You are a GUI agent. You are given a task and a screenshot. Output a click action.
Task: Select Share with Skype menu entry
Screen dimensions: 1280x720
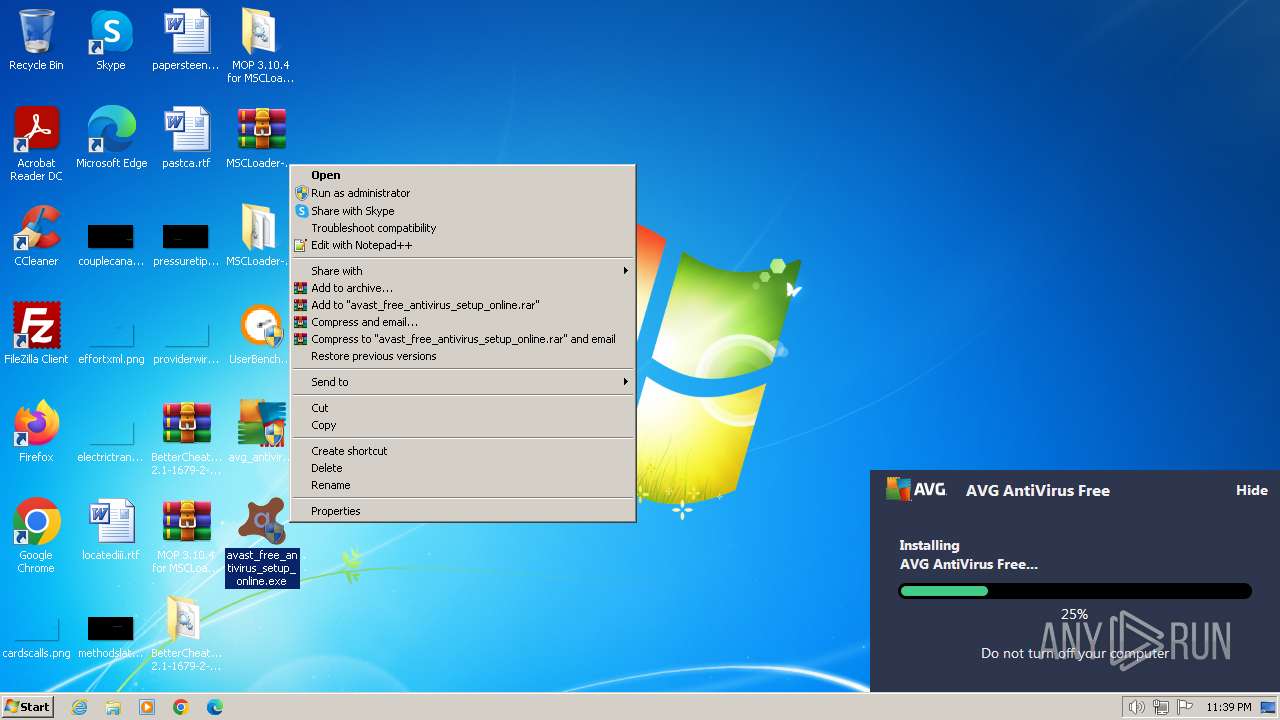(x=463, y=211)
